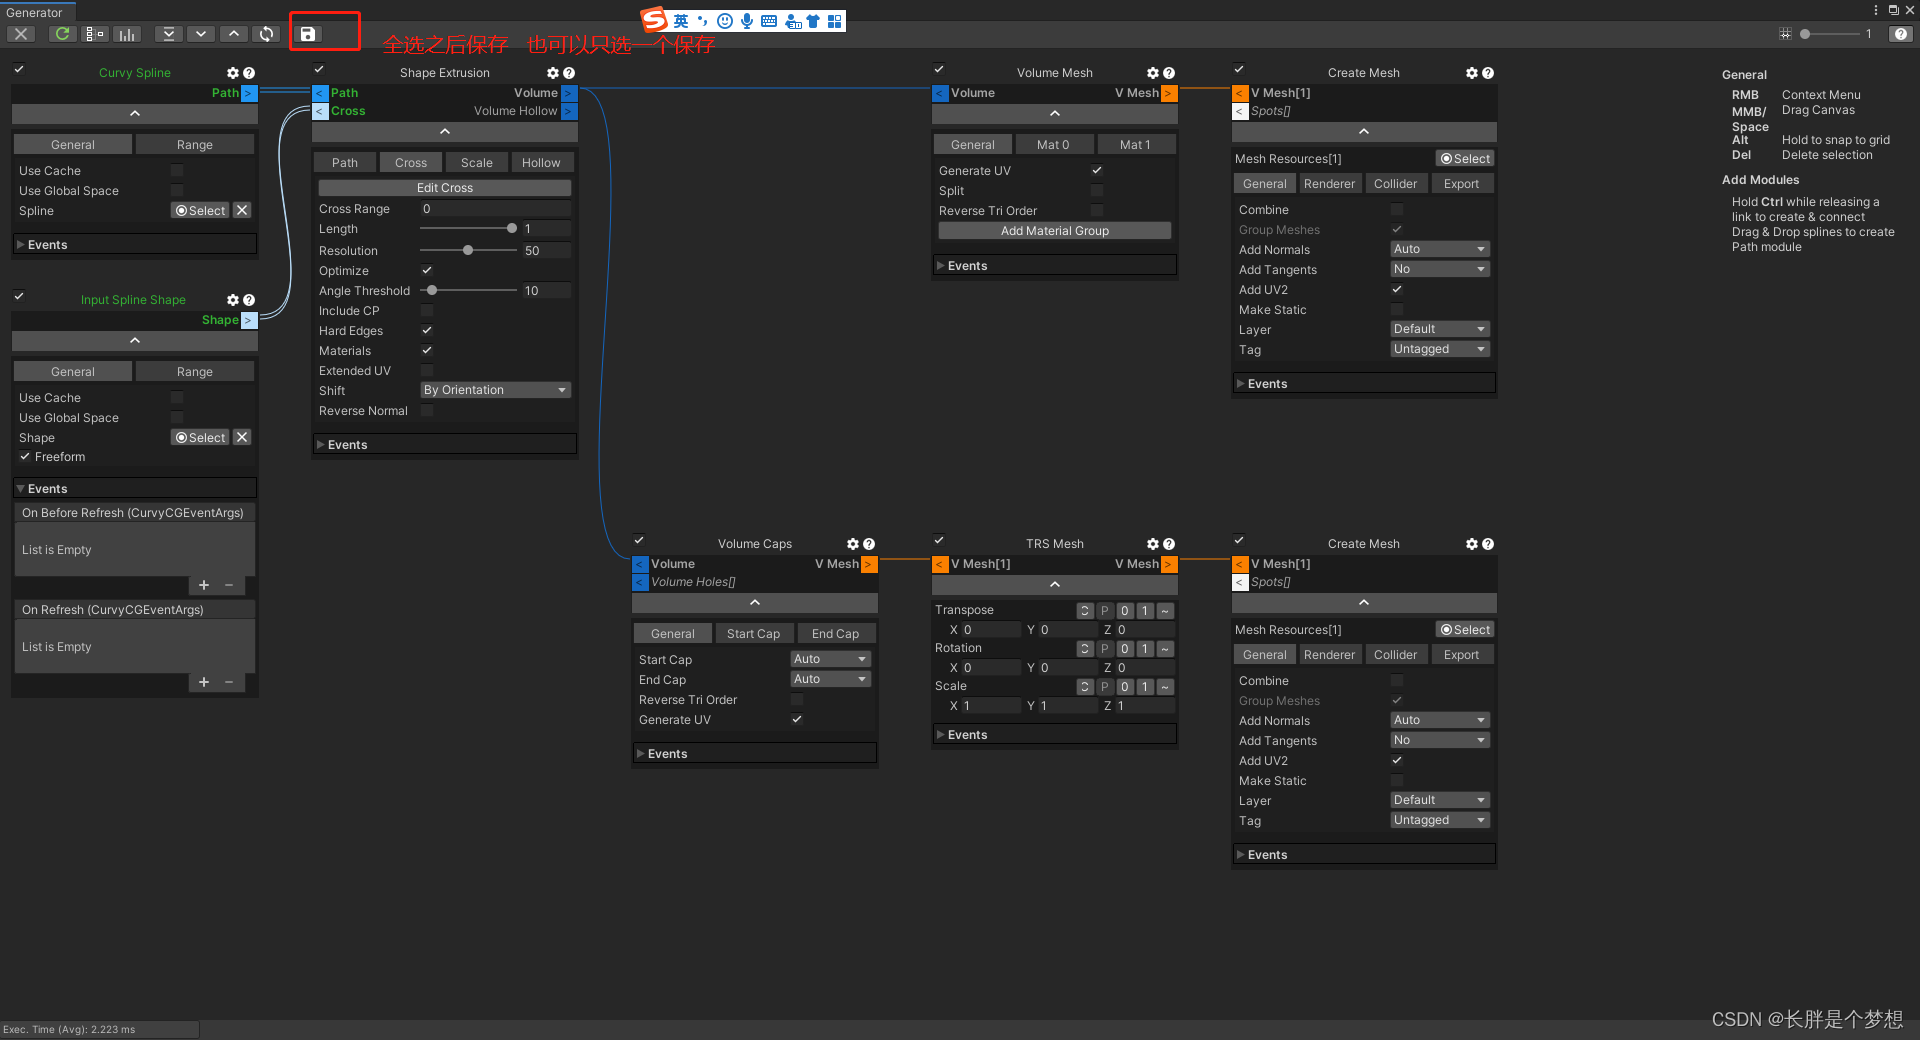
Task: Open the Shape Extrusion settings gear
Action: [553, 73]
